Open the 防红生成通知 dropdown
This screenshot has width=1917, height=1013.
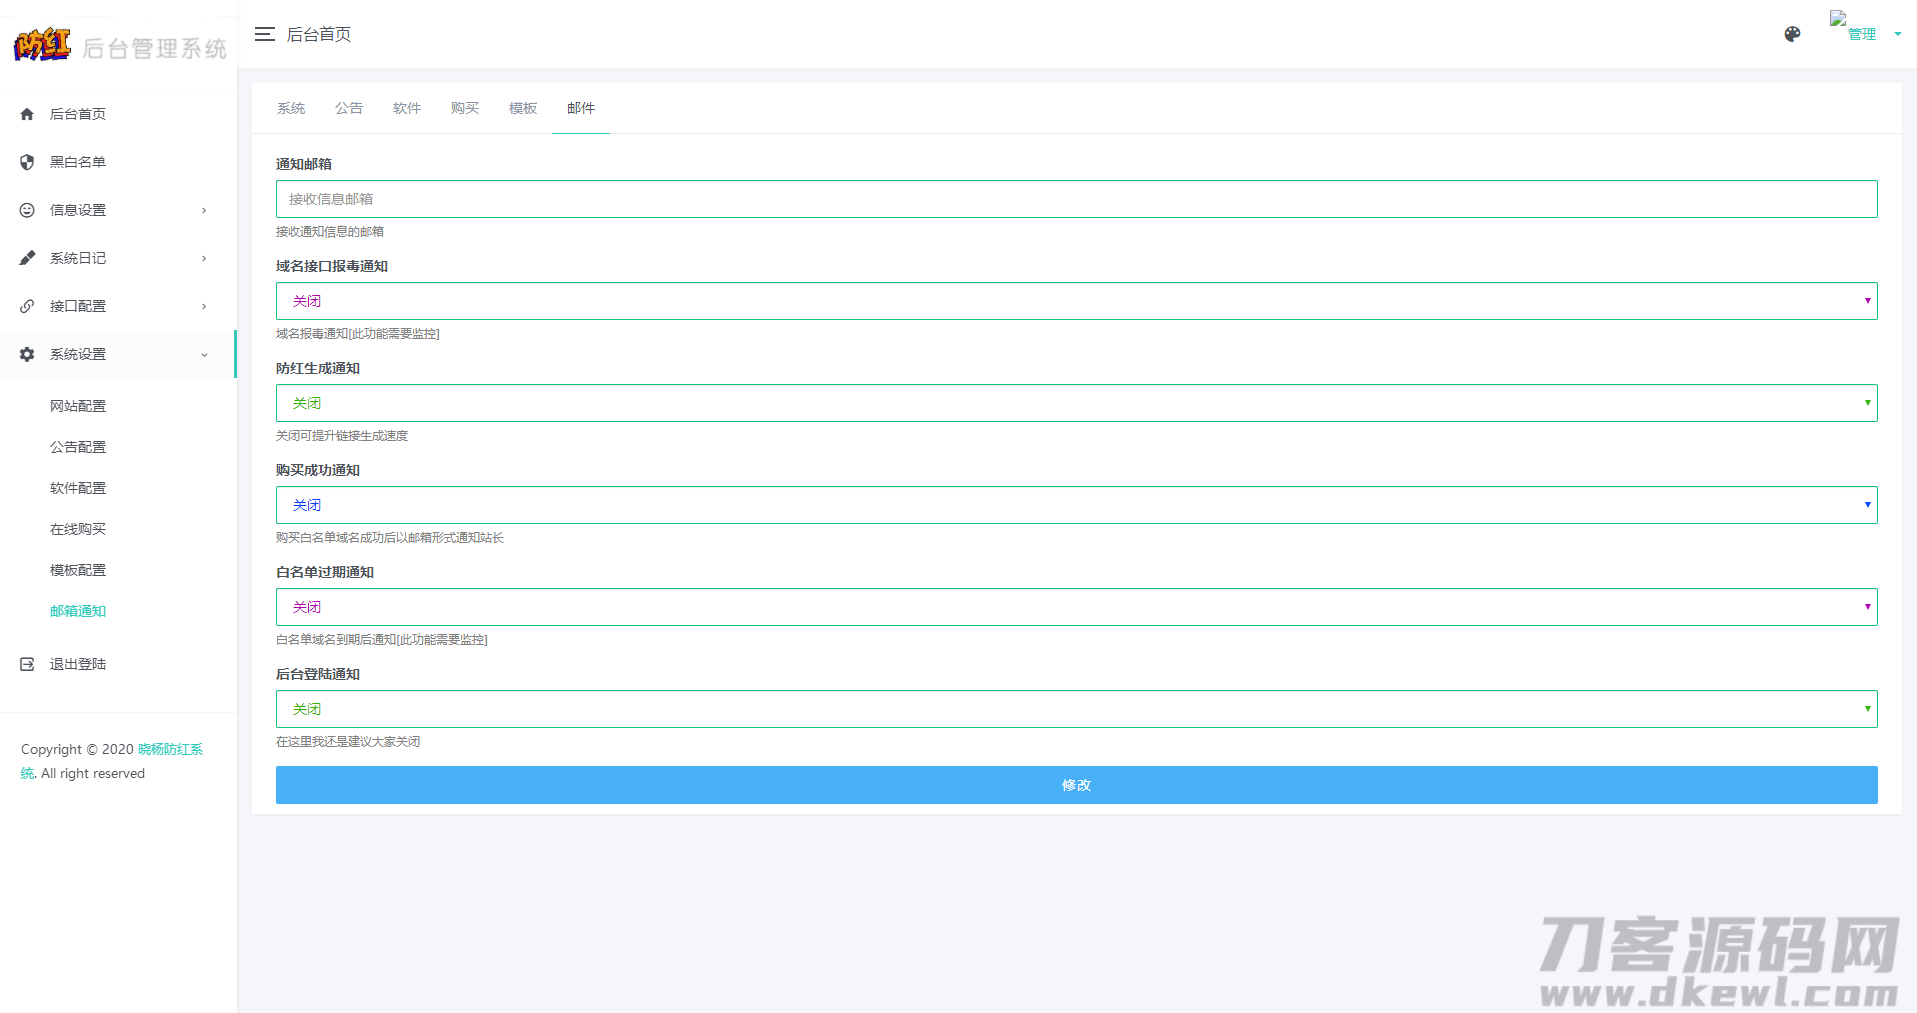(1076, 403)
